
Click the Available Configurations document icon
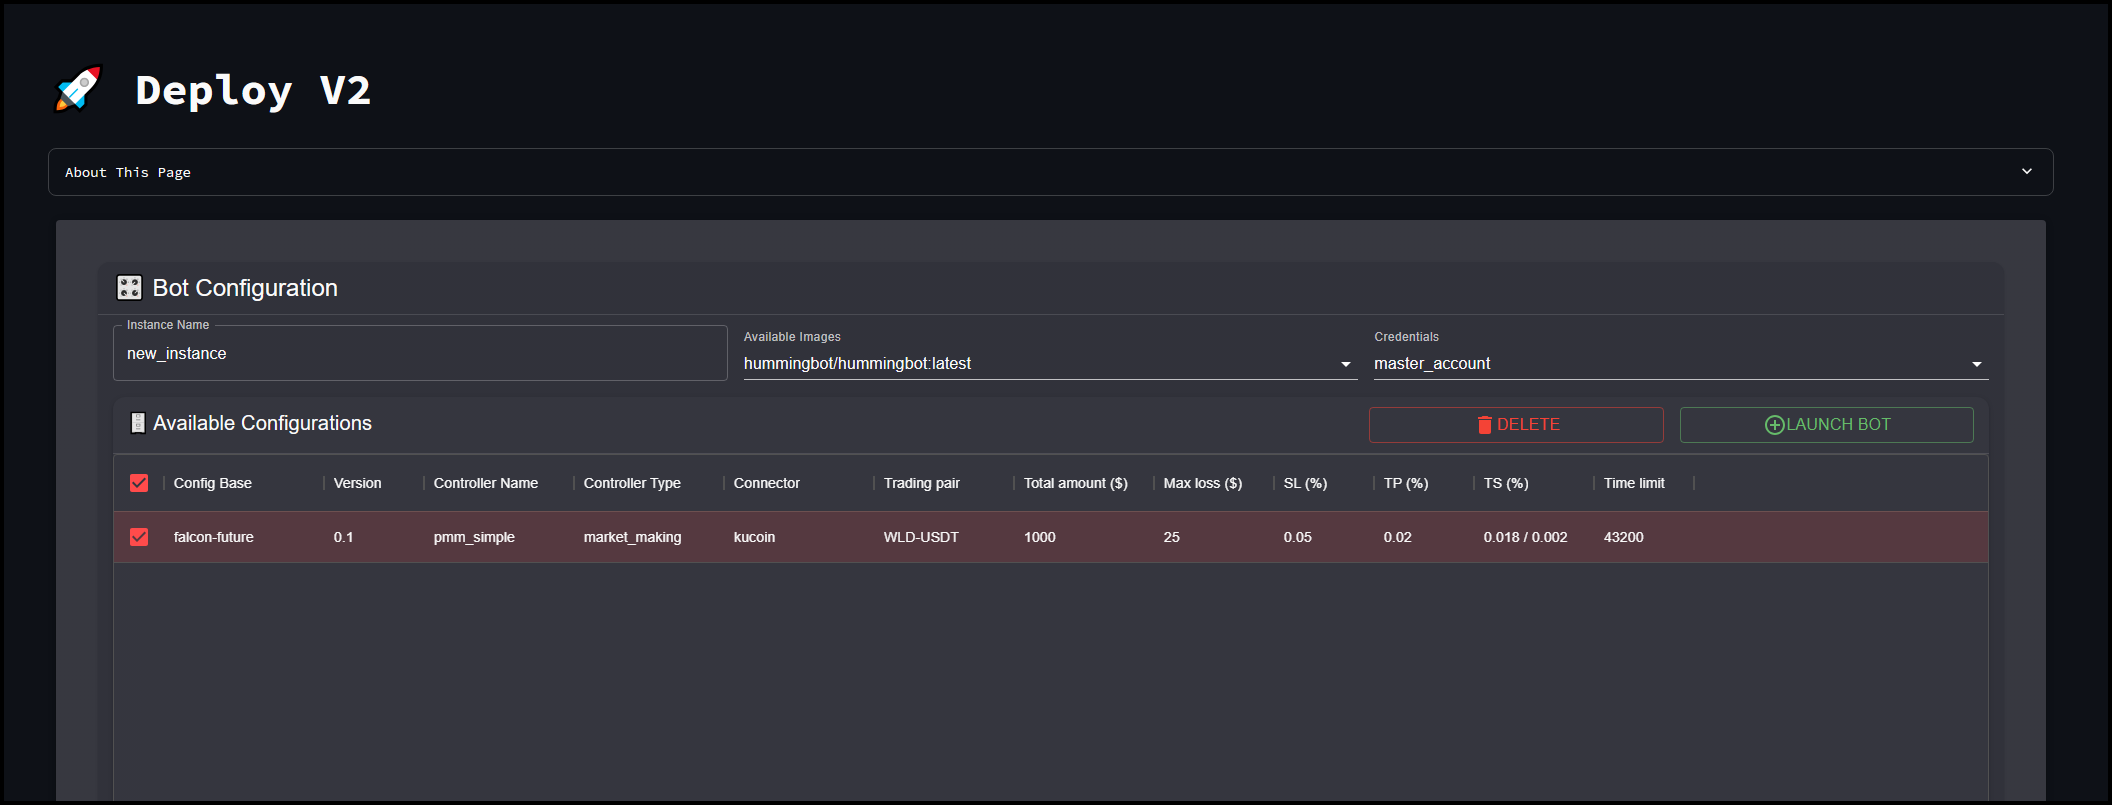point(138,423)
